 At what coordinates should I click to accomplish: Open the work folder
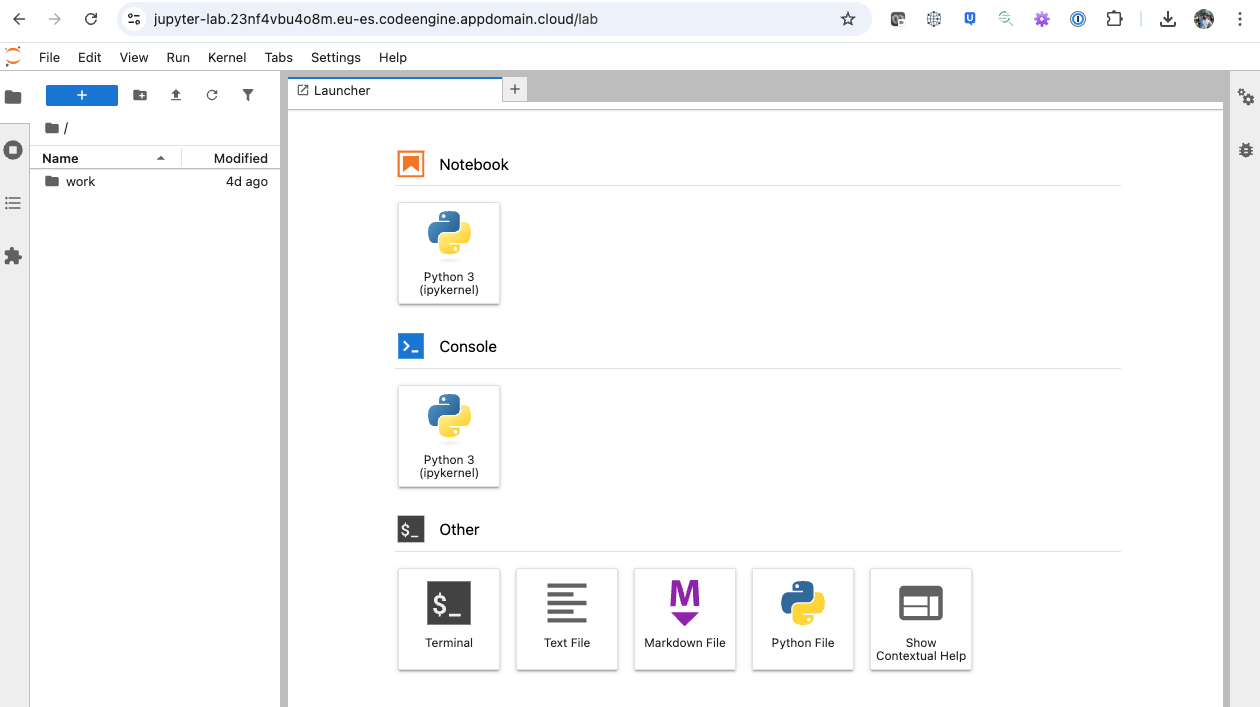(x=80, y=181)
